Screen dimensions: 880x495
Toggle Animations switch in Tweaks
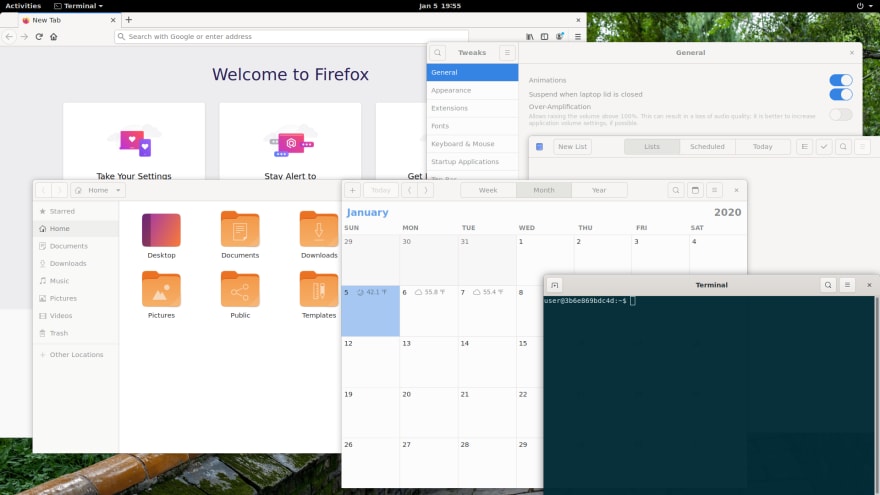tap(841, 80)
